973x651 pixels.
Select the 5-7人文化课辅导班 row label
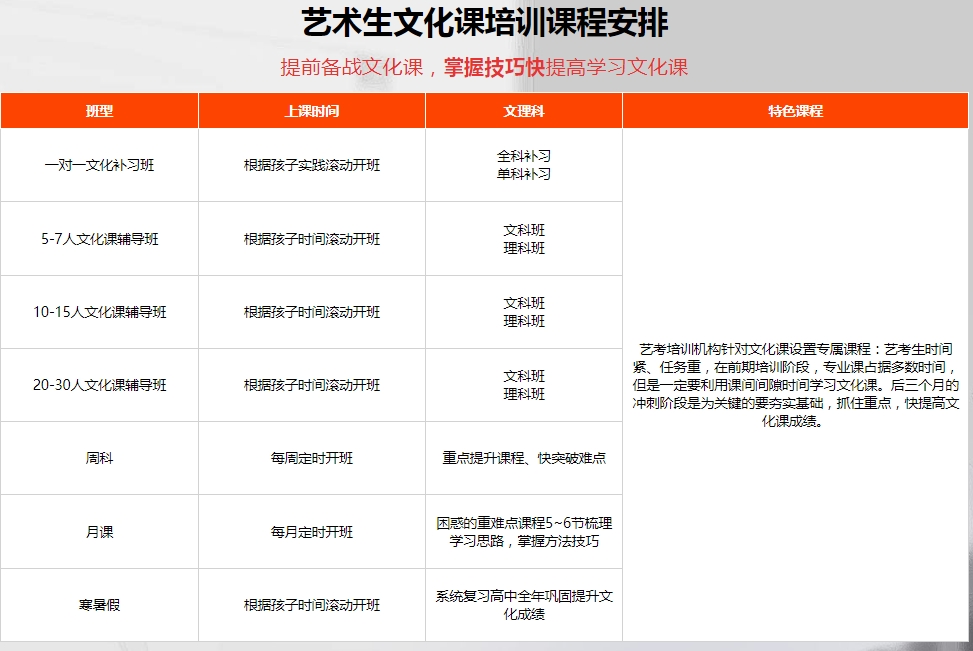tap(99, 239)
